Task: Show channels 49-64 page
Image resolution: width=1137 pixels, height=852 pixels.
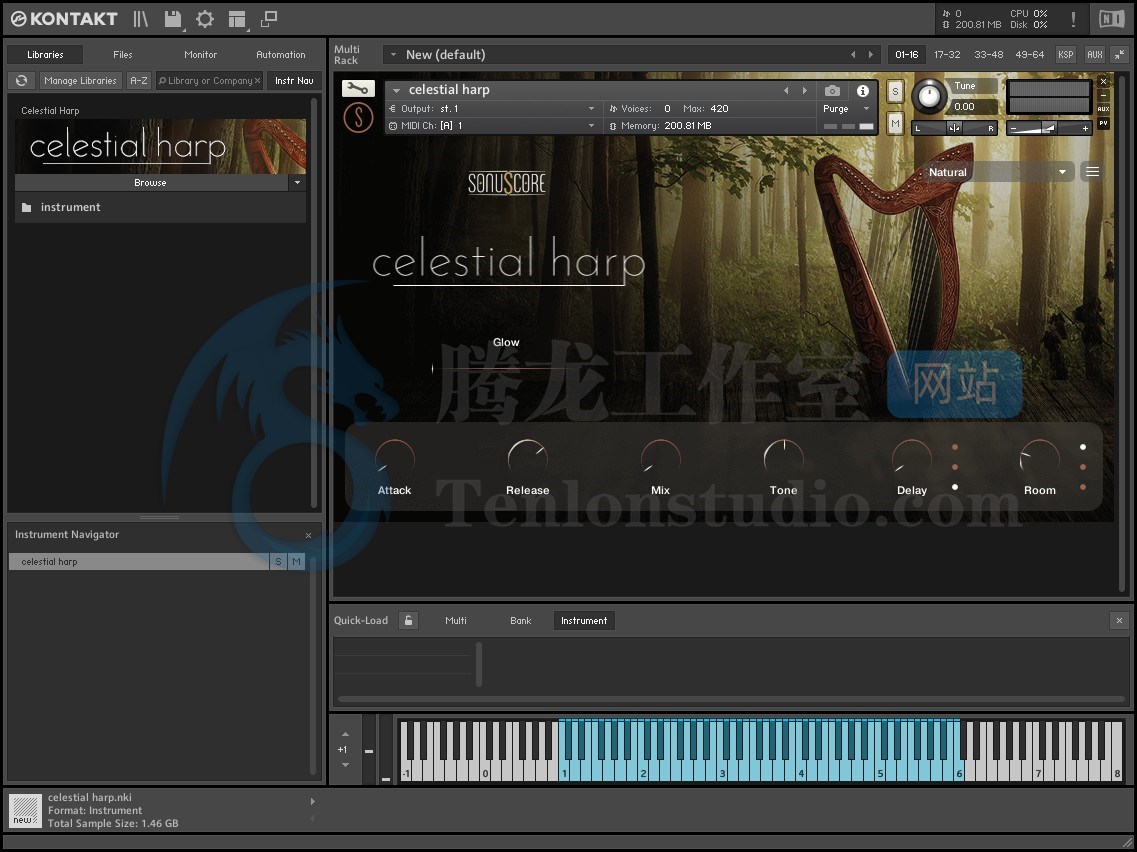Action: (1030, 54)
